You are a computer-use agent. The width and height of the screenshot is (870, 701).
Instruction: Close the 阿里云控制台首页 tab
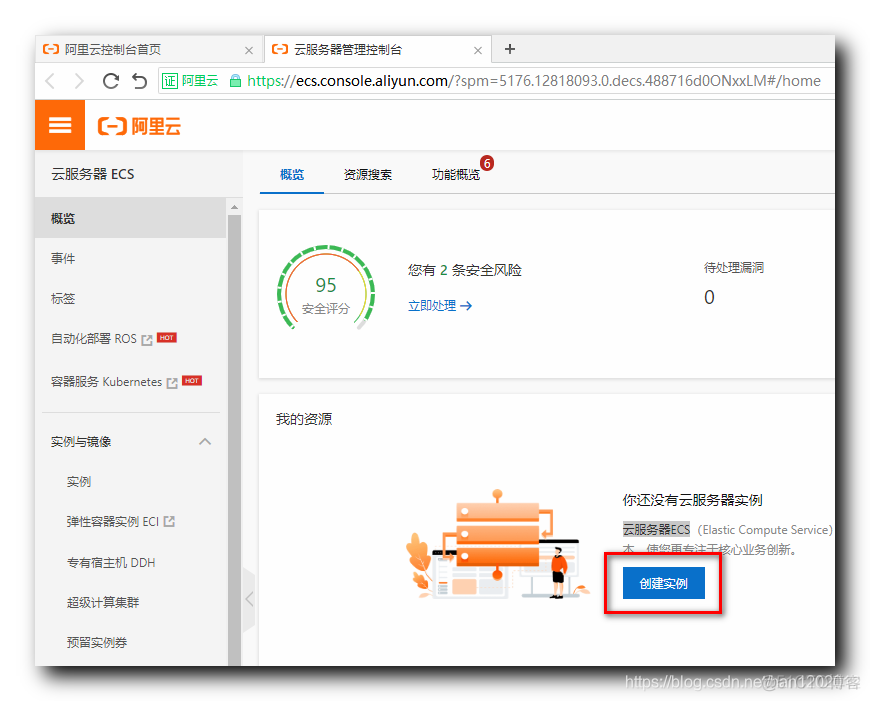click(x=249, y=51)
